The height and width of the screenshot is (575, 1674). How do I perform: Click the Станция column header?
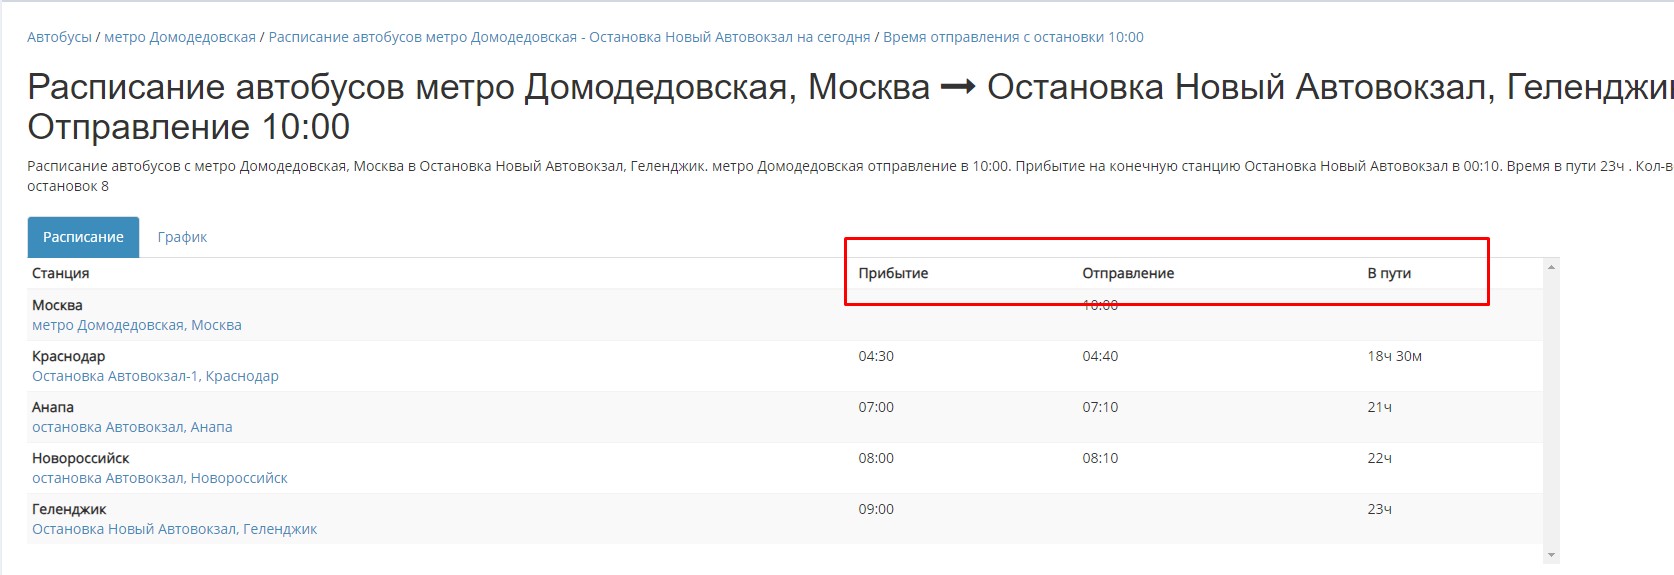point(60,273)
